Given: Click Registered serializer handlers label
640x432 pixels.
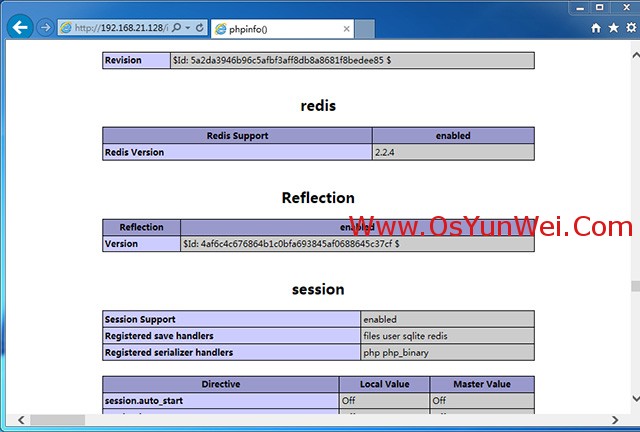Looking at the screenshot, I should point(169,352).
